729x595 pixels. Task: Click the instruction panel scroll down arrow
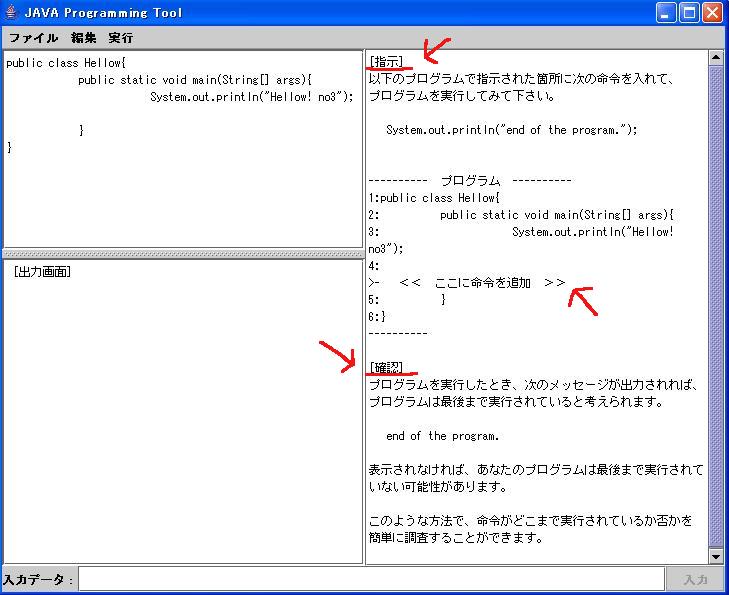click(x=716, y=556)
